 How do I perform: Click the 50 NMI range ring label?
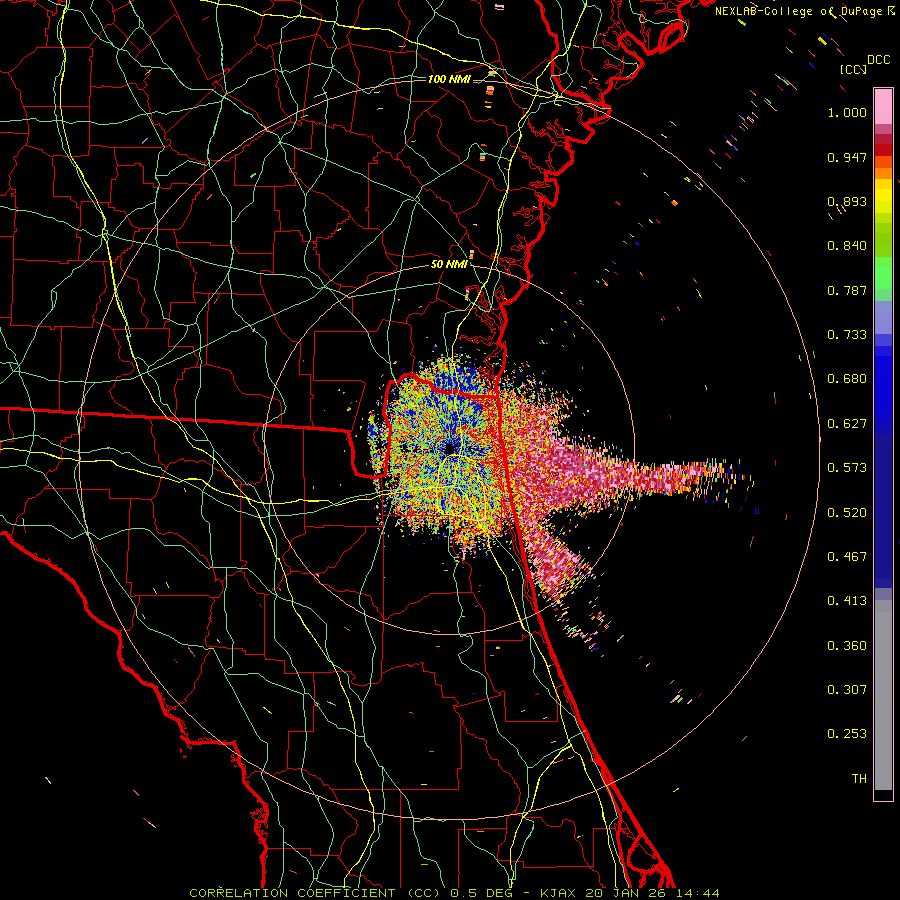449,265
